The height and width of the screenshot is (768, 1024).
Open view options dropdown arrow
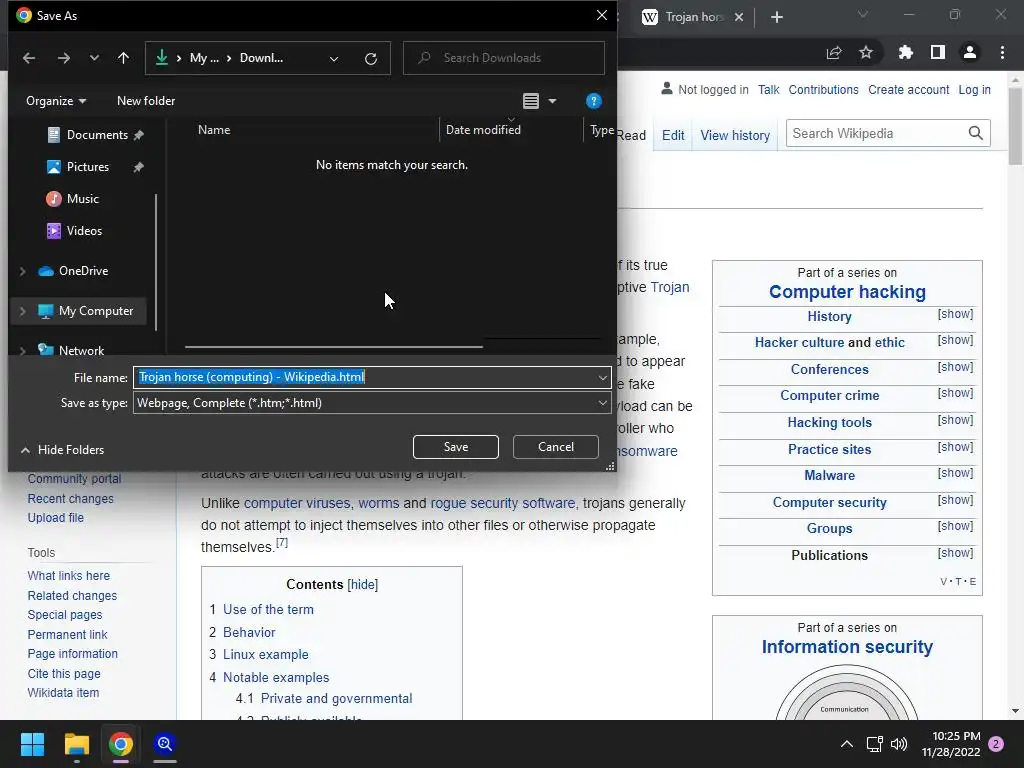(552, 101)
